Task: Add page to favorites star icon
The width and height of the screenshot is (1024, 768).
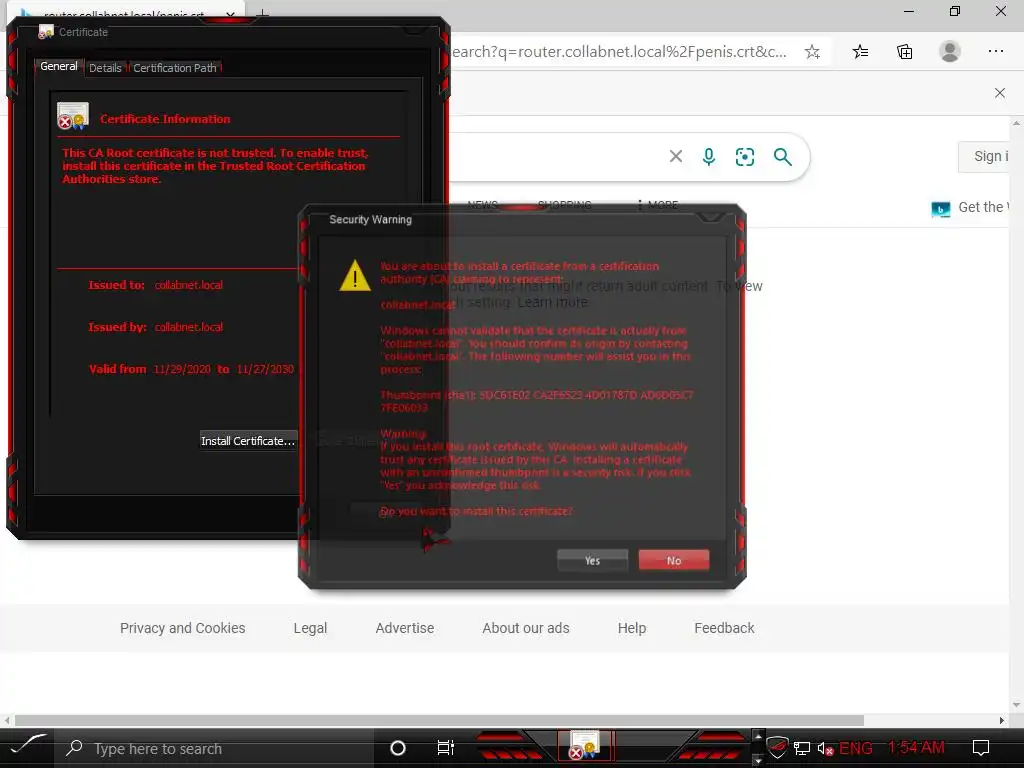Action: pos(812,52)
